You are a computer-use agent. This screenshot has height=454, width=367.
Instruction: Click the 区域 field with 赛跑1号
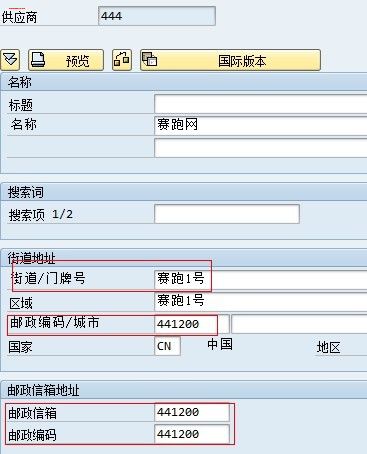pos(261,301)
